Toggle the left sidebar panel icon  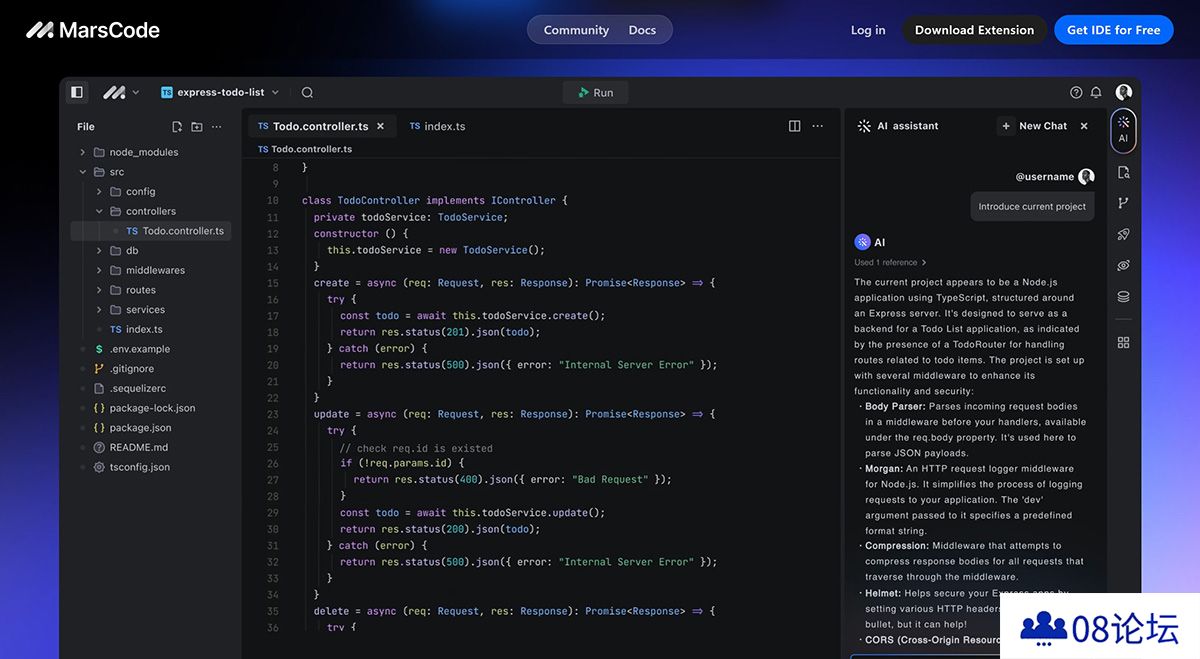click(77, 92)
